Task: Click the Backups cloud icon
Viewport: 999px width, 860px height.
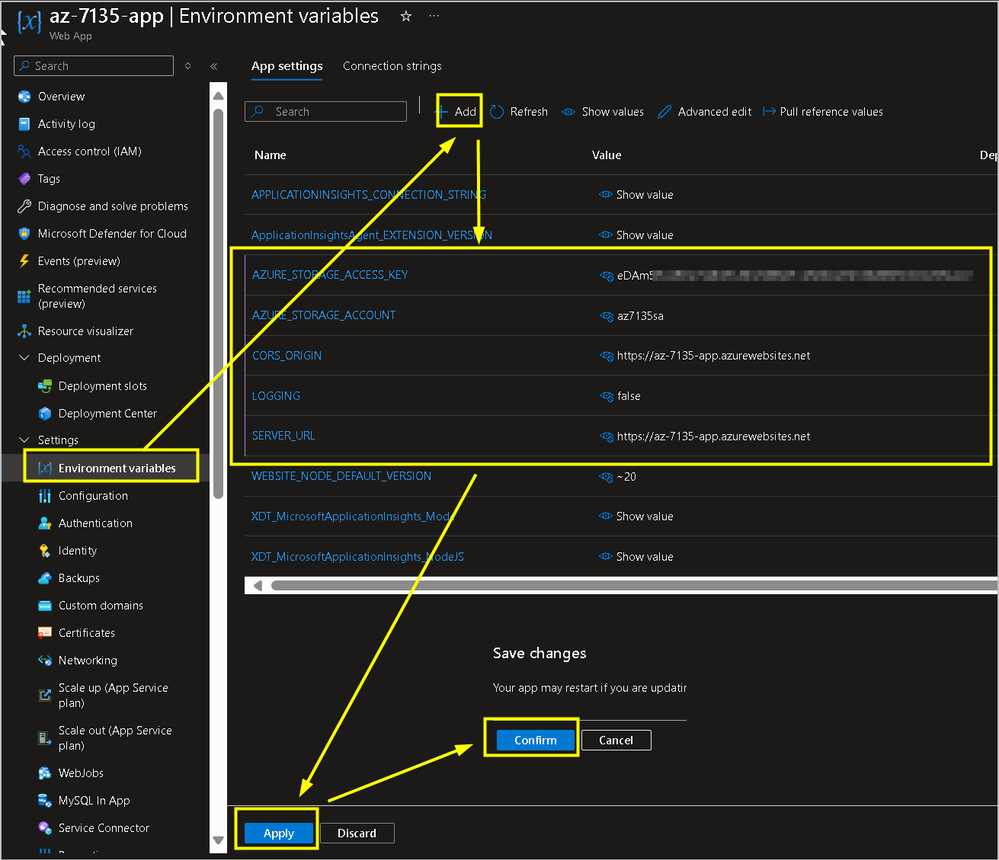Action: [x=45, y=578]
